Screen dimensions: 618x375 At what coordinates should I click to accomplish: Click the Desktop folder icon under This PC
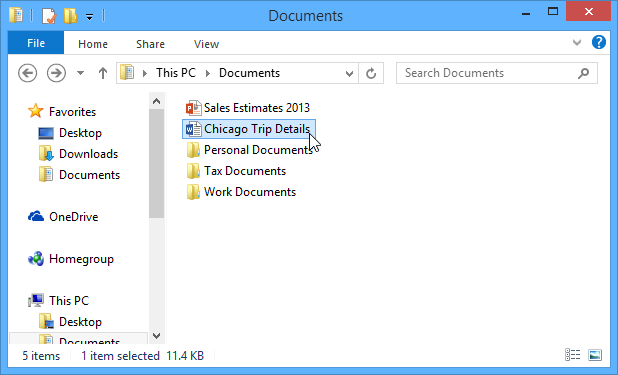(46, 322)
